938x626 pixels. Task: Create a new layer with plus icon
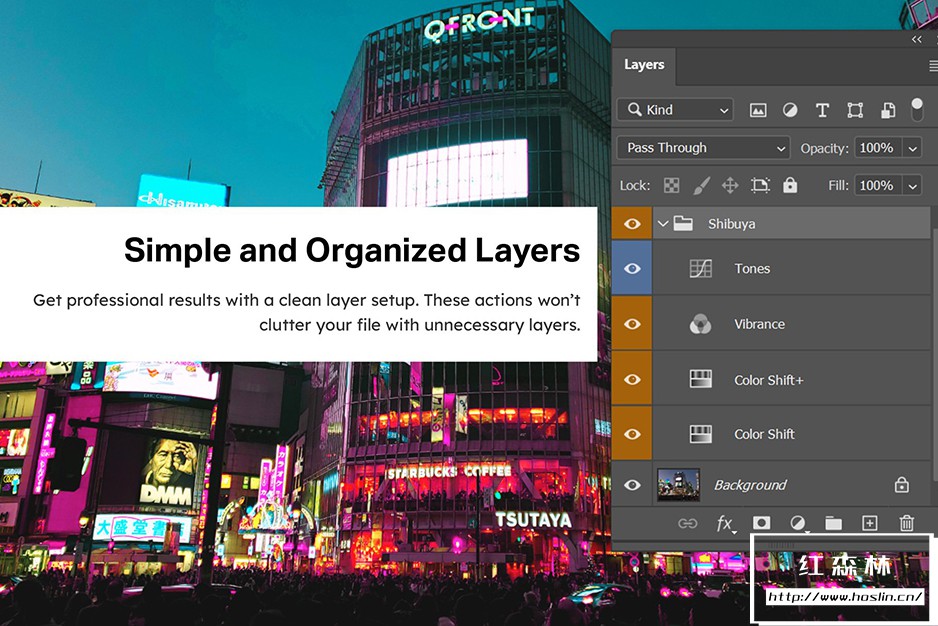click(x=869, y=523)
